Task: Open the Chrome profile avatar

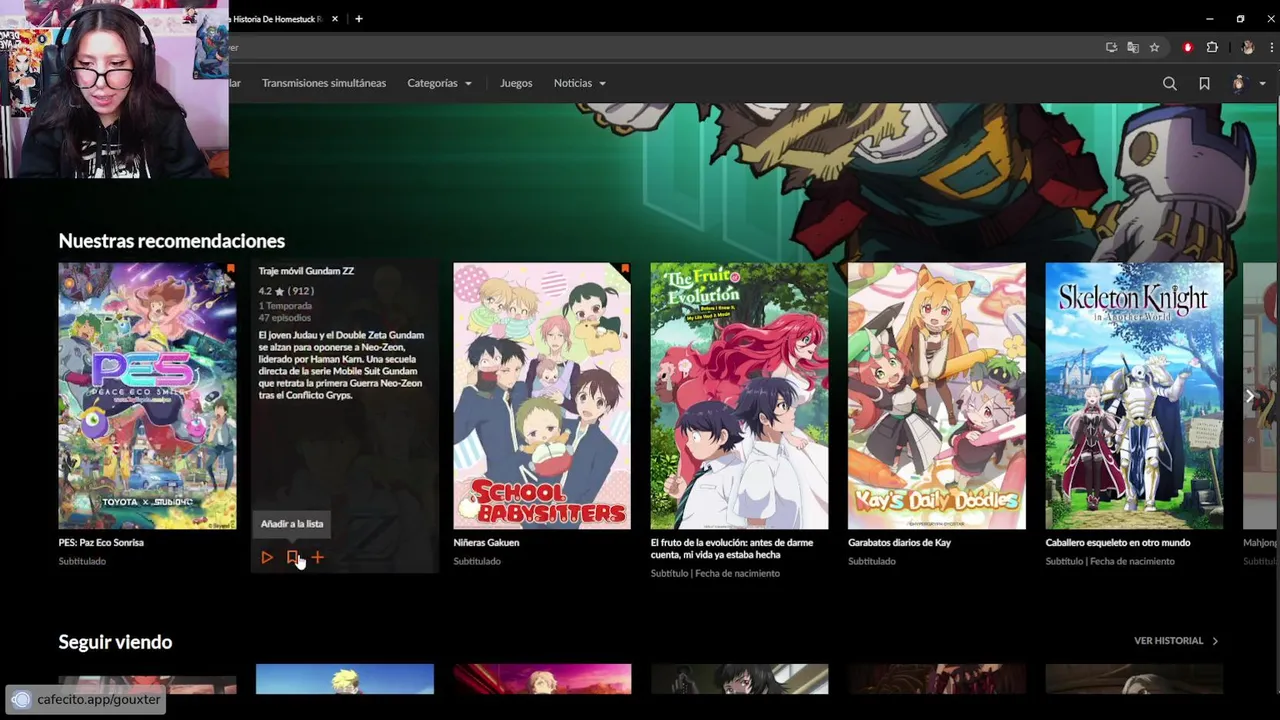Action: click(x=1247, y=47)
